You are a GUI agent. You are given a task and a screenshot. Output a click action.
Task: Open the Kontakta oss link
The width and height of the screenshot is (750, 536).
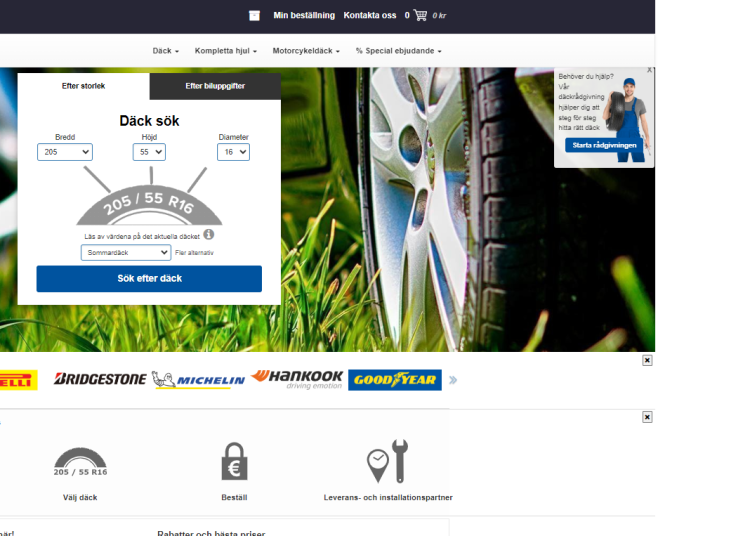click(x=370, y=15)
